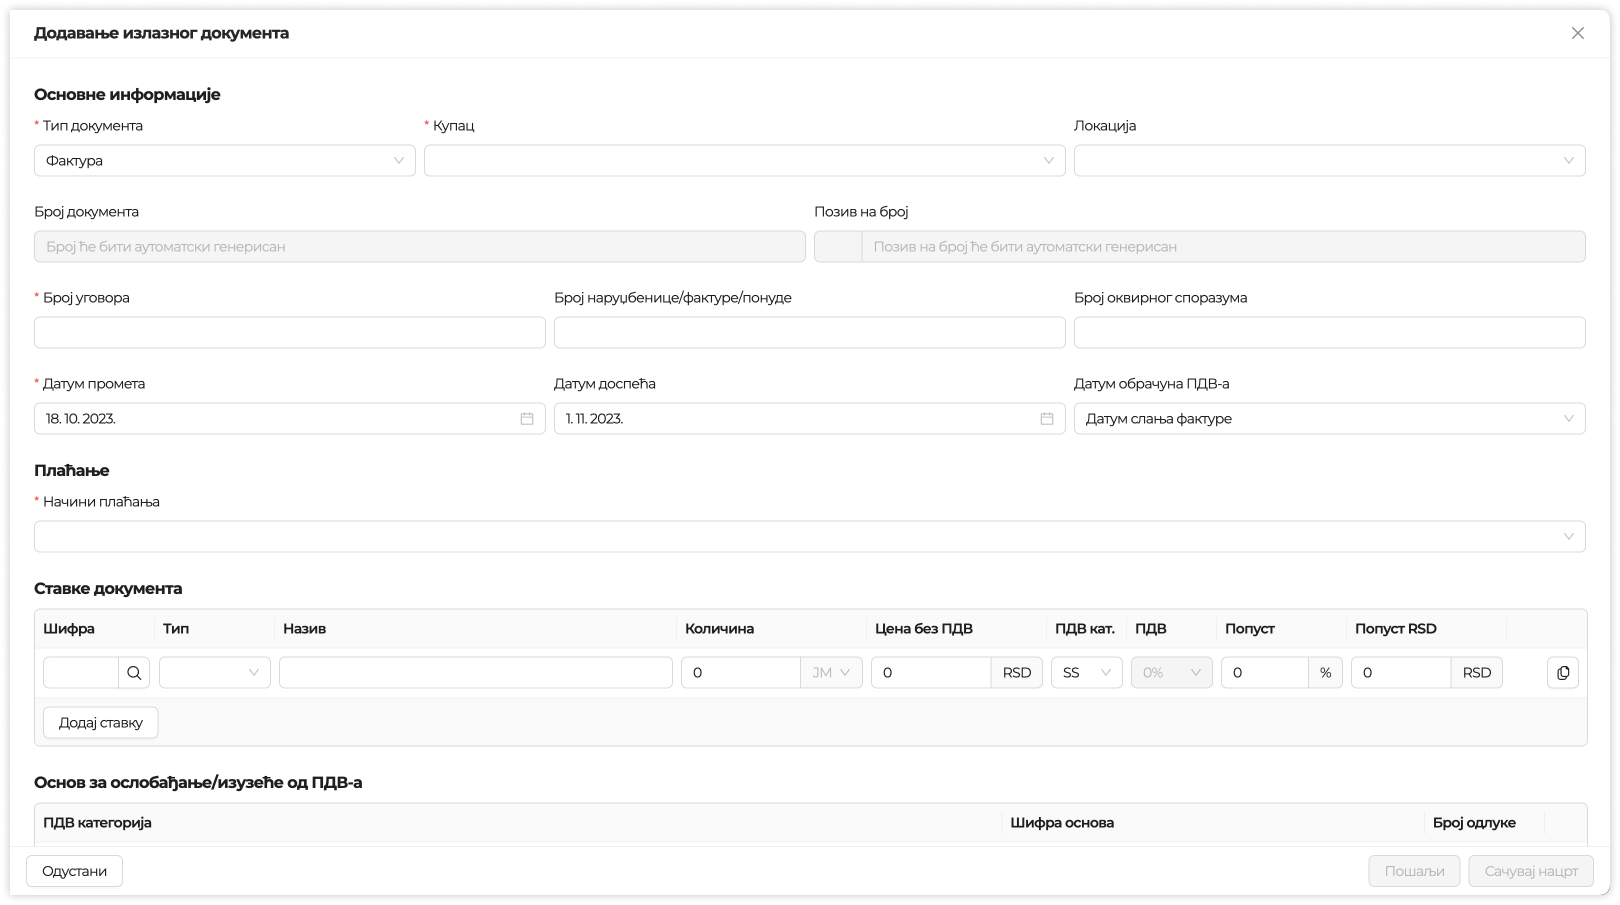Click the Количина column header
The width and height of the screenshot is (1620, 905).
tap(719, 629)
